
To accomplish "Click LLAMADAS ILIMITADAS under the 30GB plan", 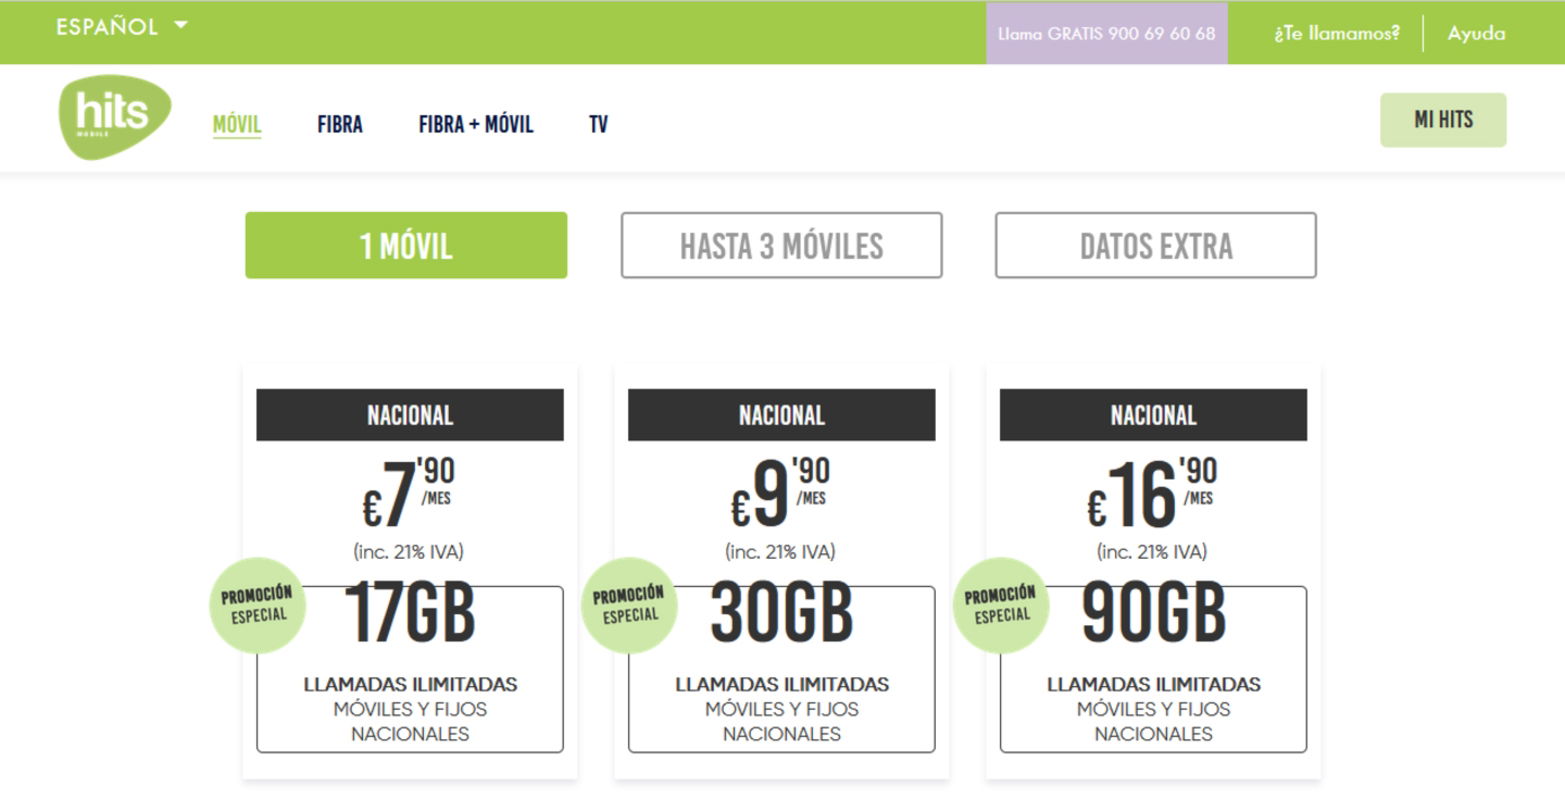I will [x=782, y=685].
